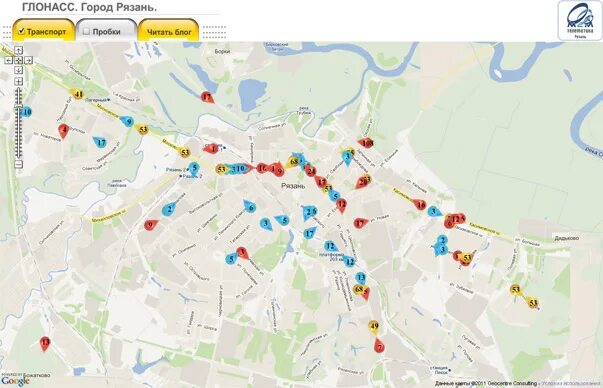603x388 pixels.
Task: Select red route 16 marker on Касимовское шоссе
Action: (x=420, y=205)
